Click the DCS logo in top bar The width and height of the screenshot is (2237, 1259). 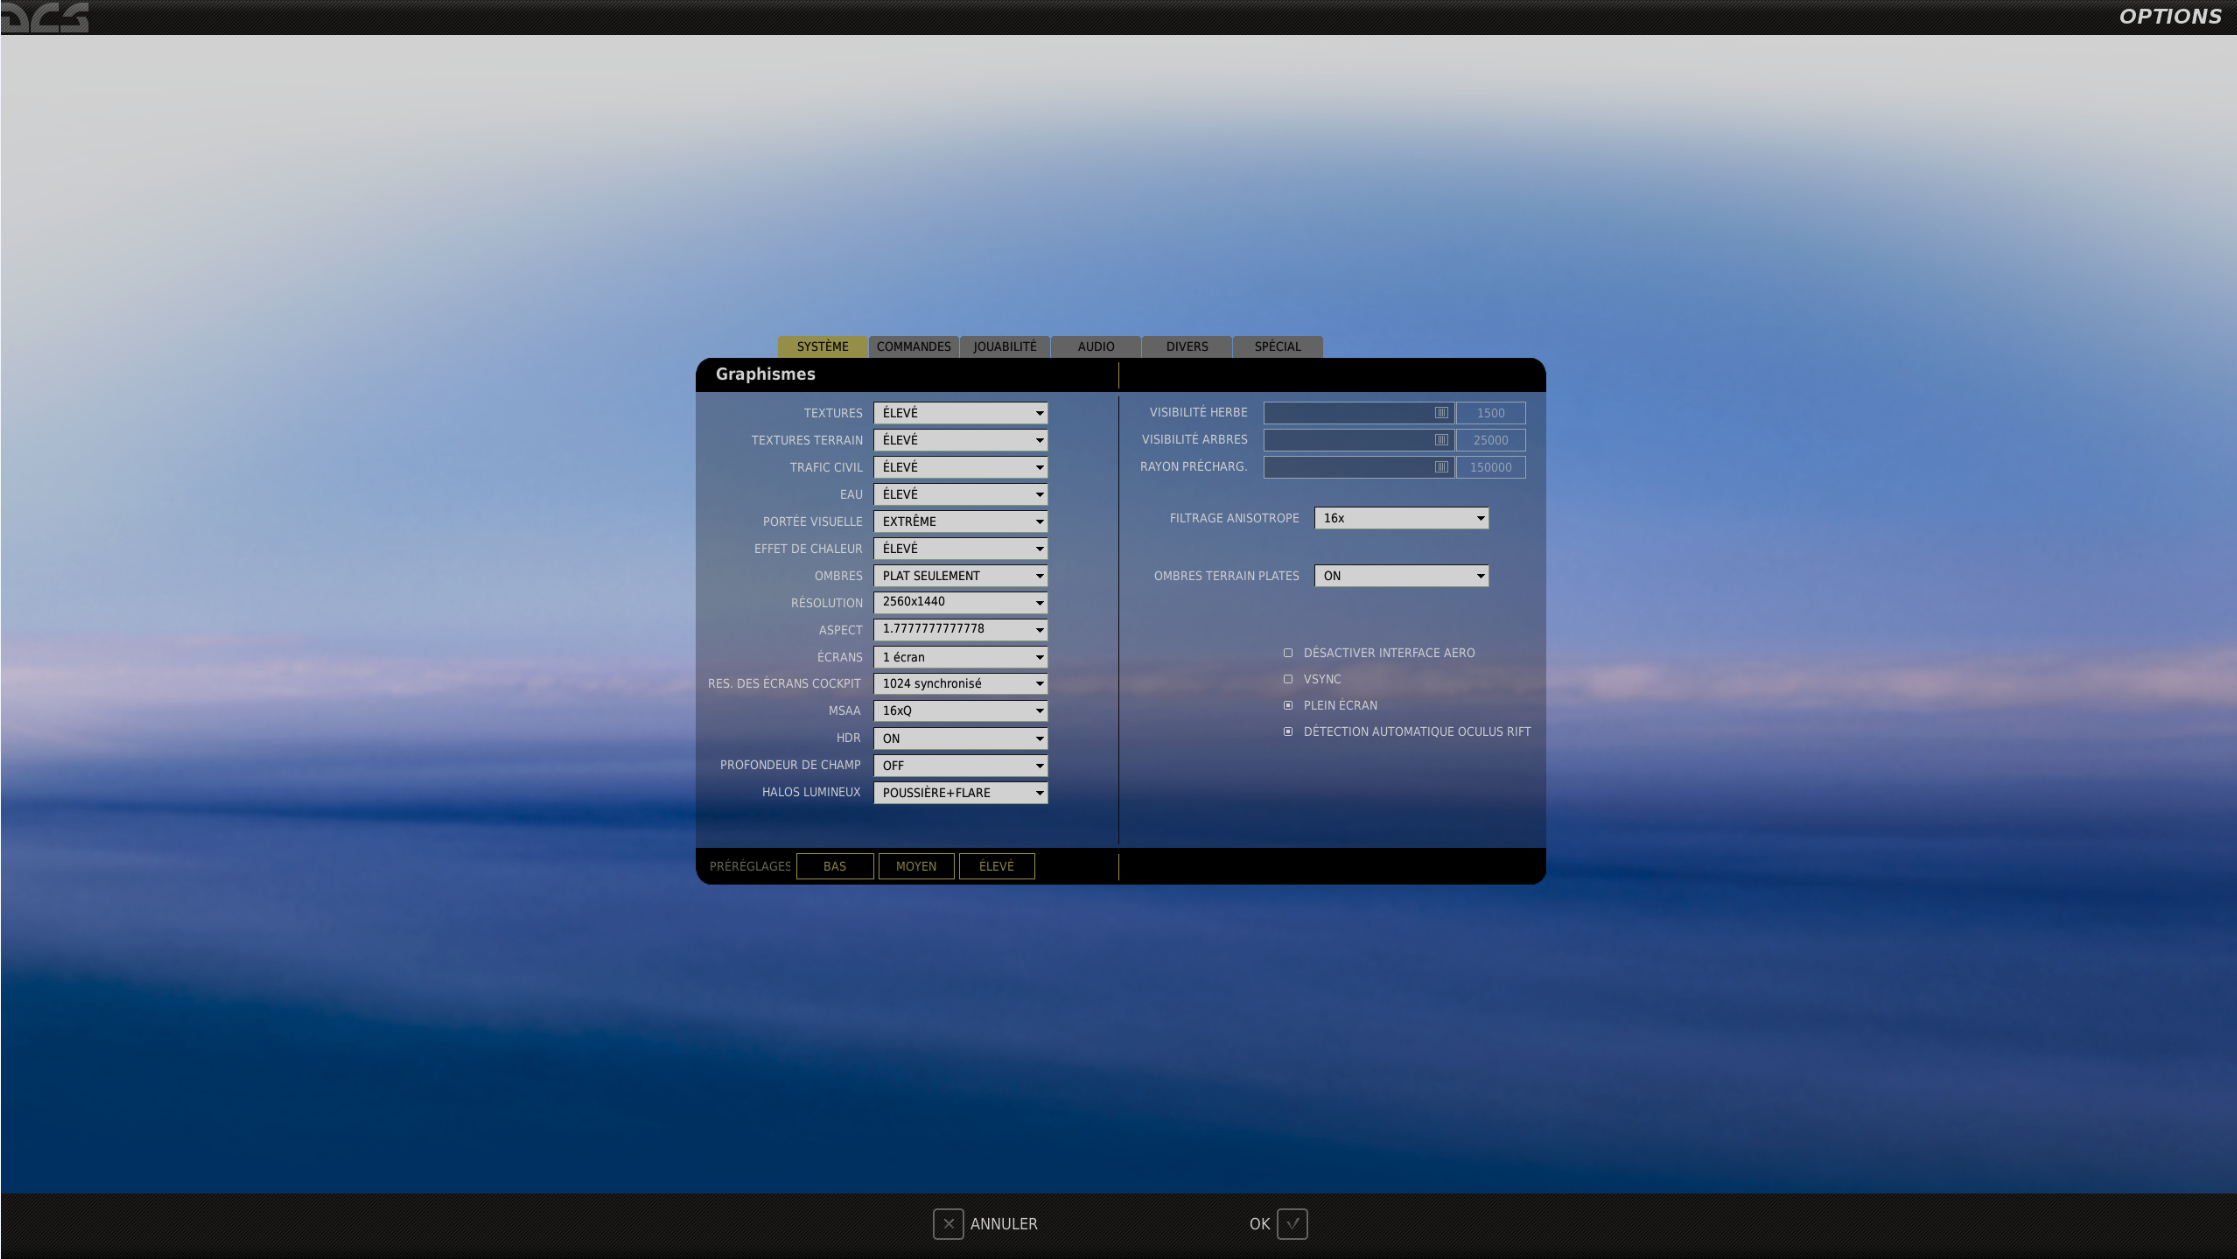[x=45, y=17]
